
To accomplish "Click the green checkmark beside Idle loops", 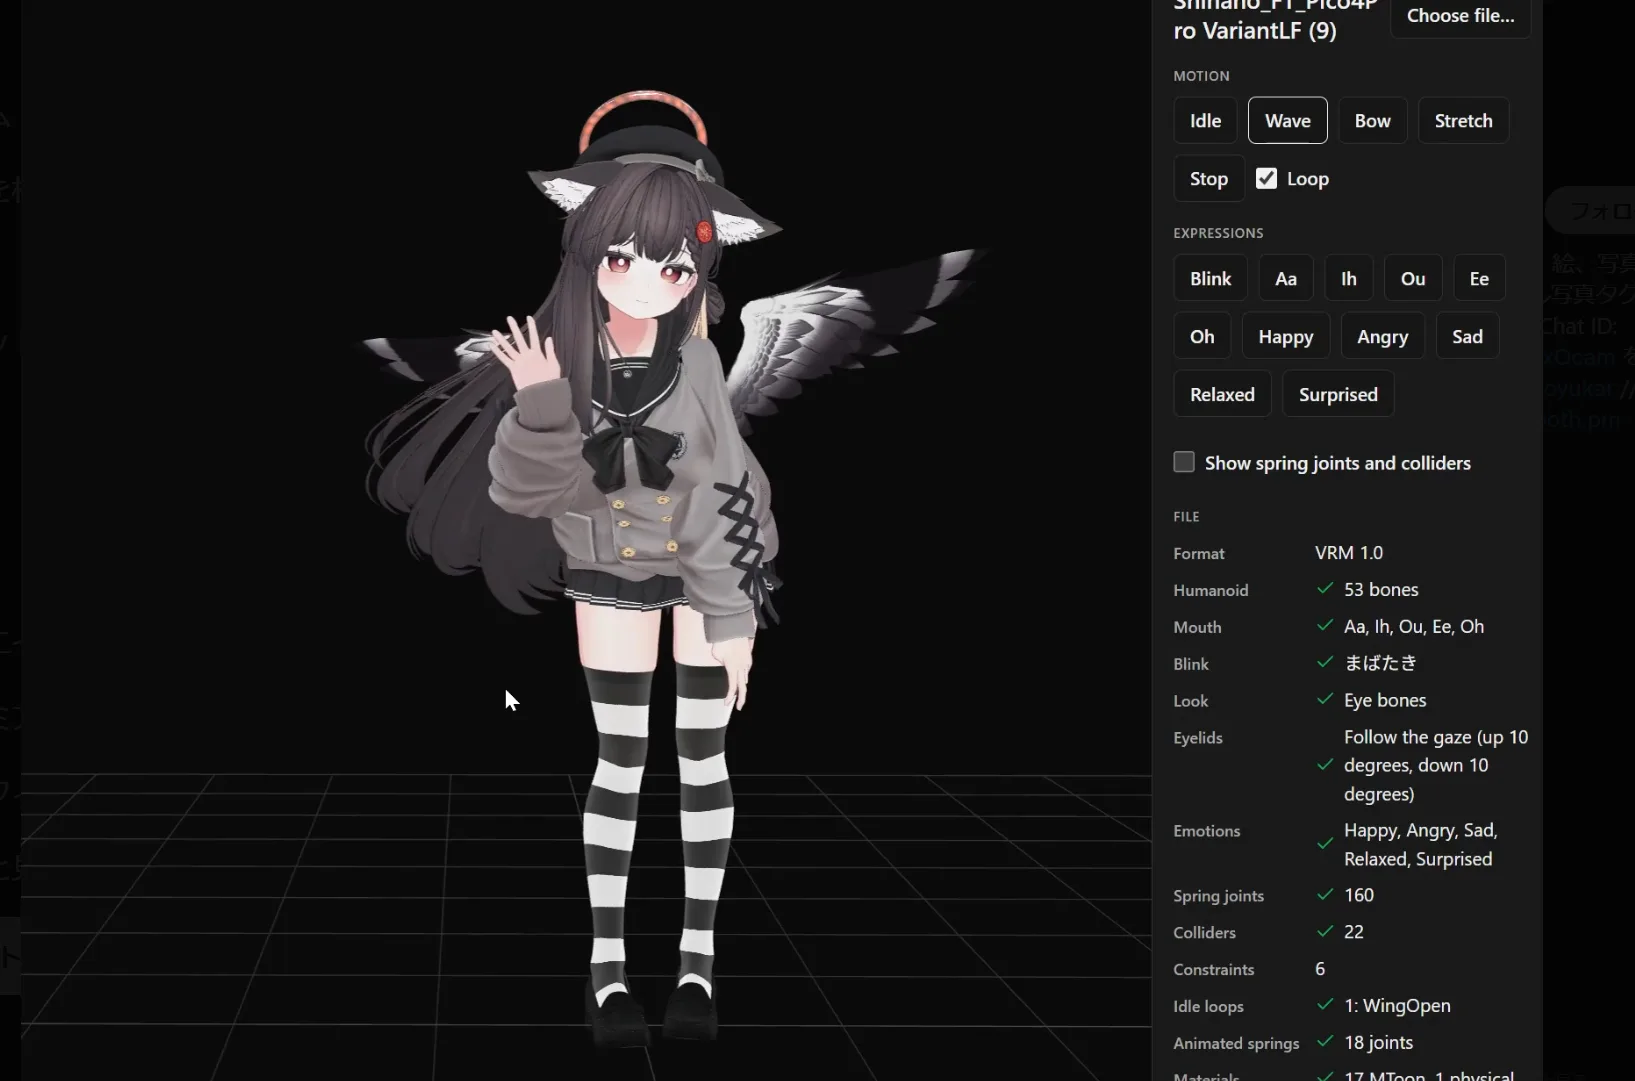I will click(x=1325, y=1005).
